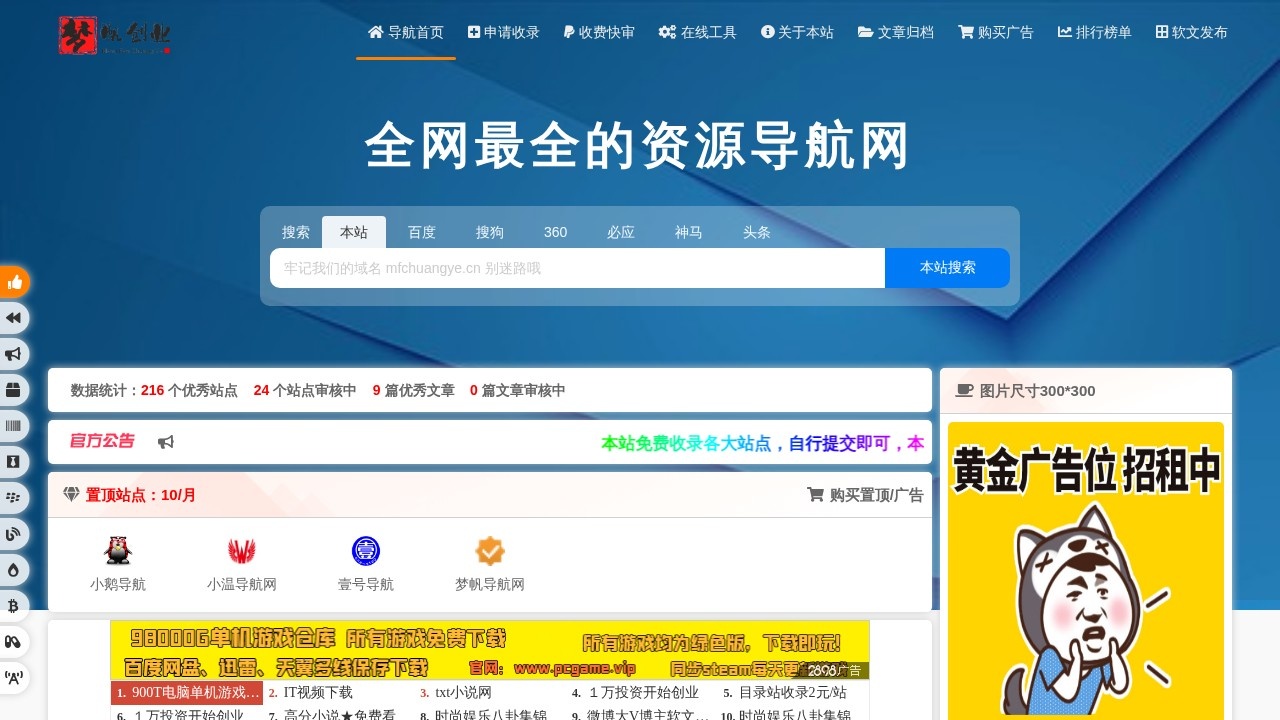The width and height of the screenshot is (1280, 720).
Task: Open ranked link 900T电脑单机游戏
Action: (x=187, y=692)
